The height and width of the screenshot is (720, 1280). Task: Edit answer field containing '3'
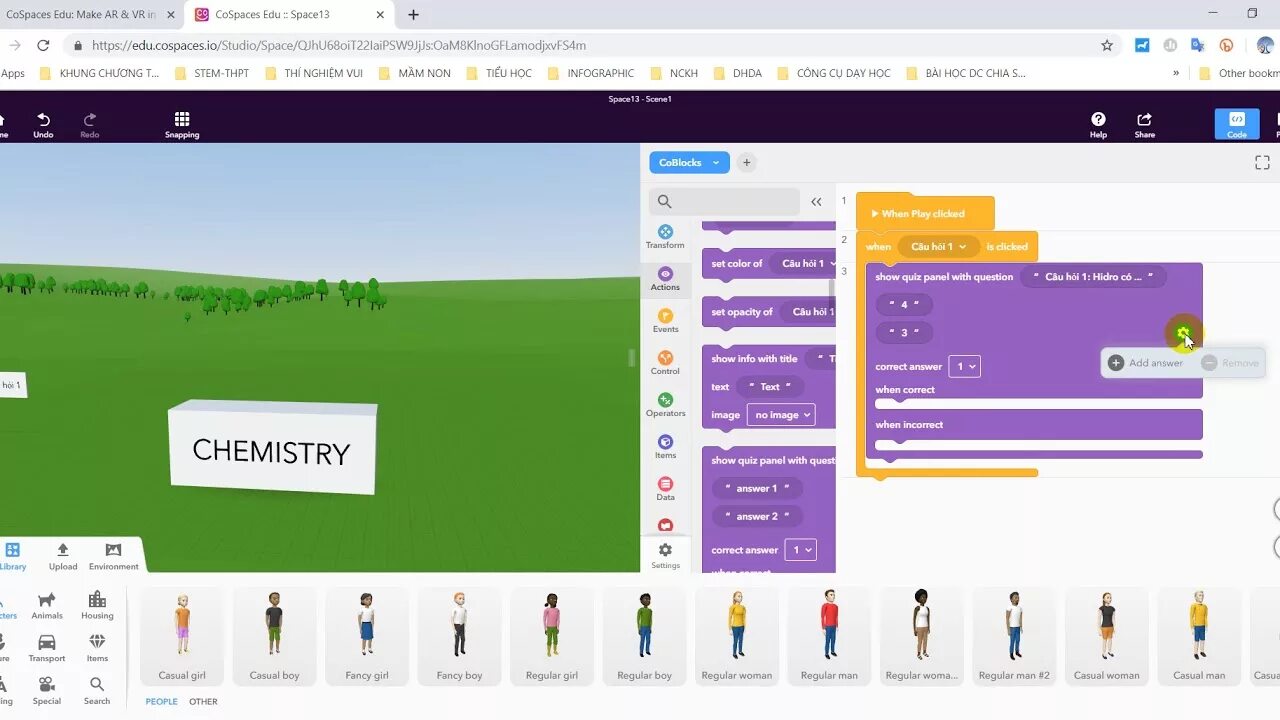click(904, 332)
